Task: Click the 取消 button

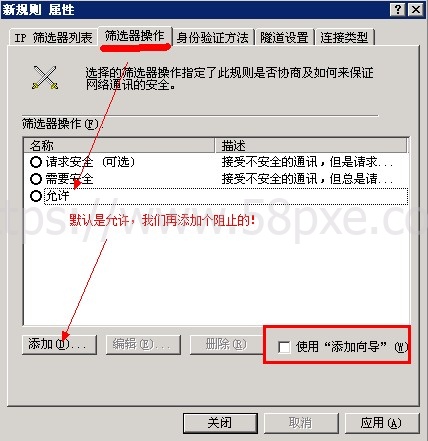Action: click(301, 423)
